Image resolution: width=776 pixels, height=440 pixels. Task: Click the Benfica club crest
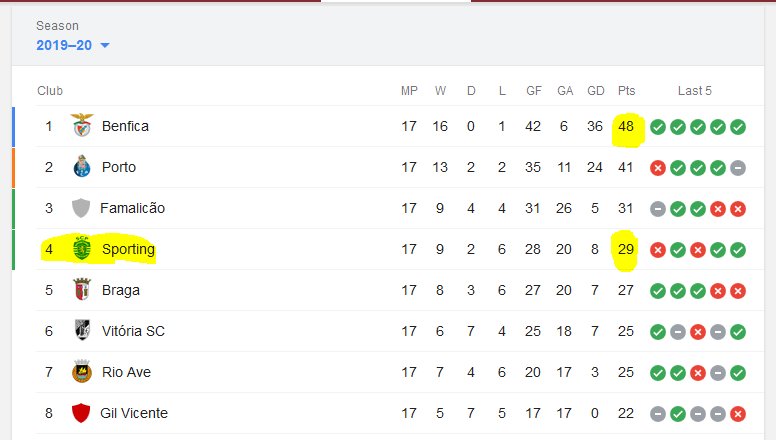point(82,125)
